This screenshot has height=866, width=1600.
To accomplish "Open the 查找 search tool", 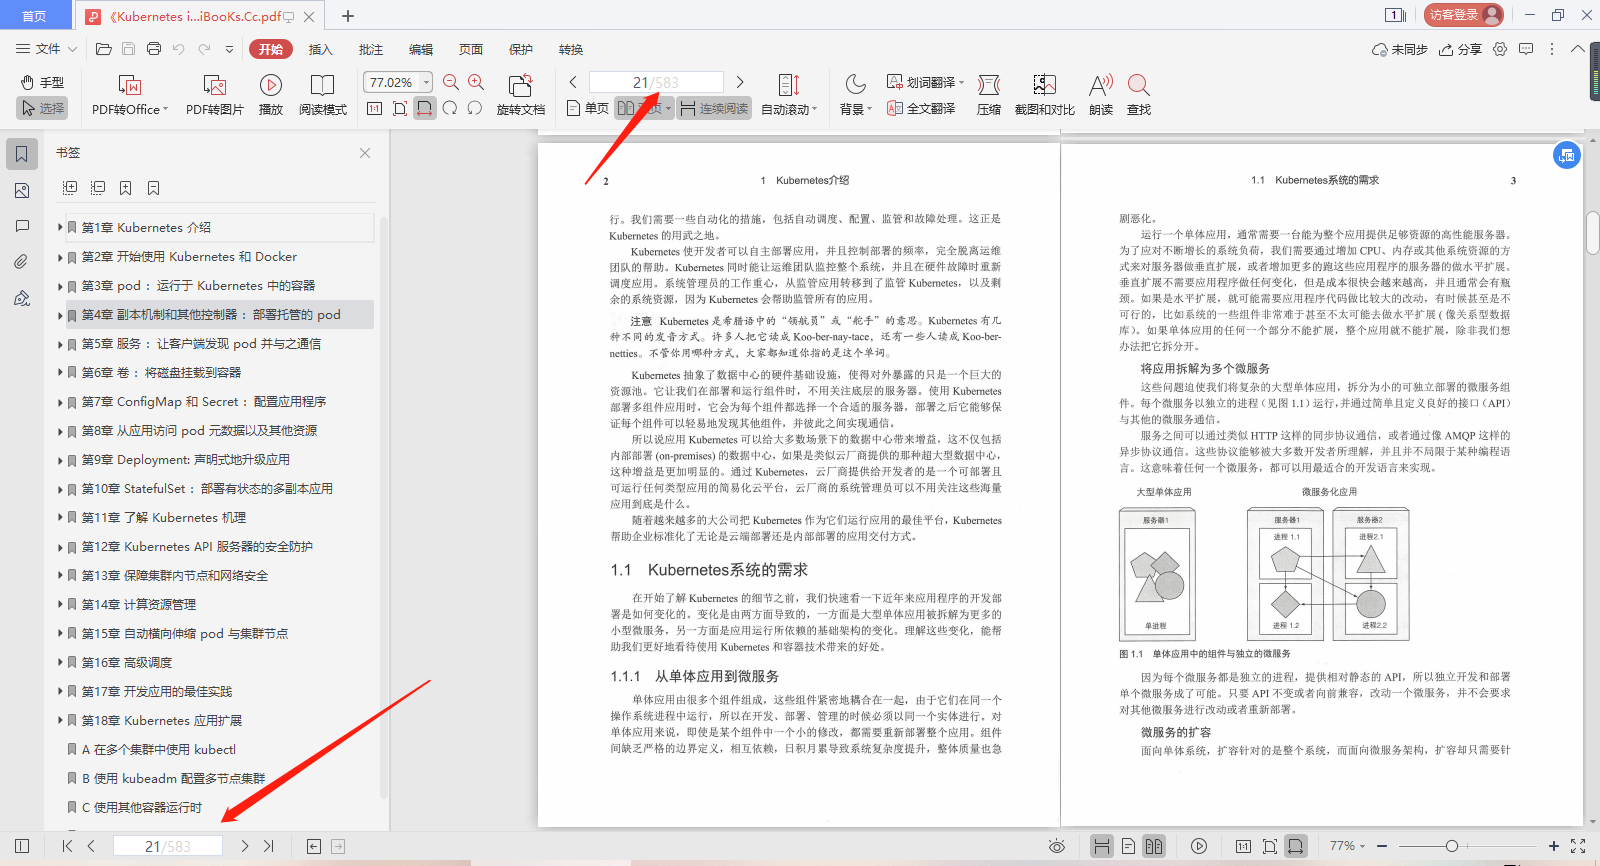I will (1139, 95).
